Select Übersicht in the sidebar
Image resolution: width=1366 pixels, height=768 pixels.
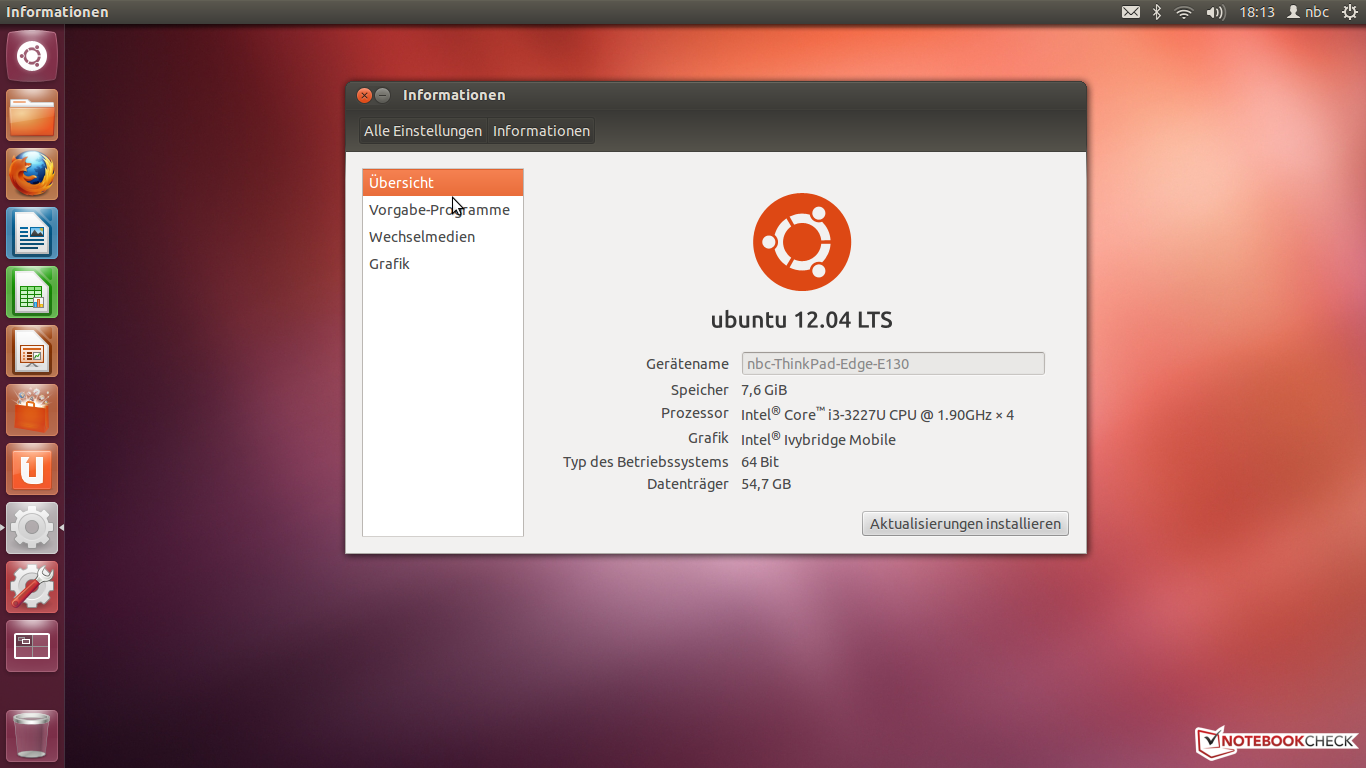coord(443,183)
